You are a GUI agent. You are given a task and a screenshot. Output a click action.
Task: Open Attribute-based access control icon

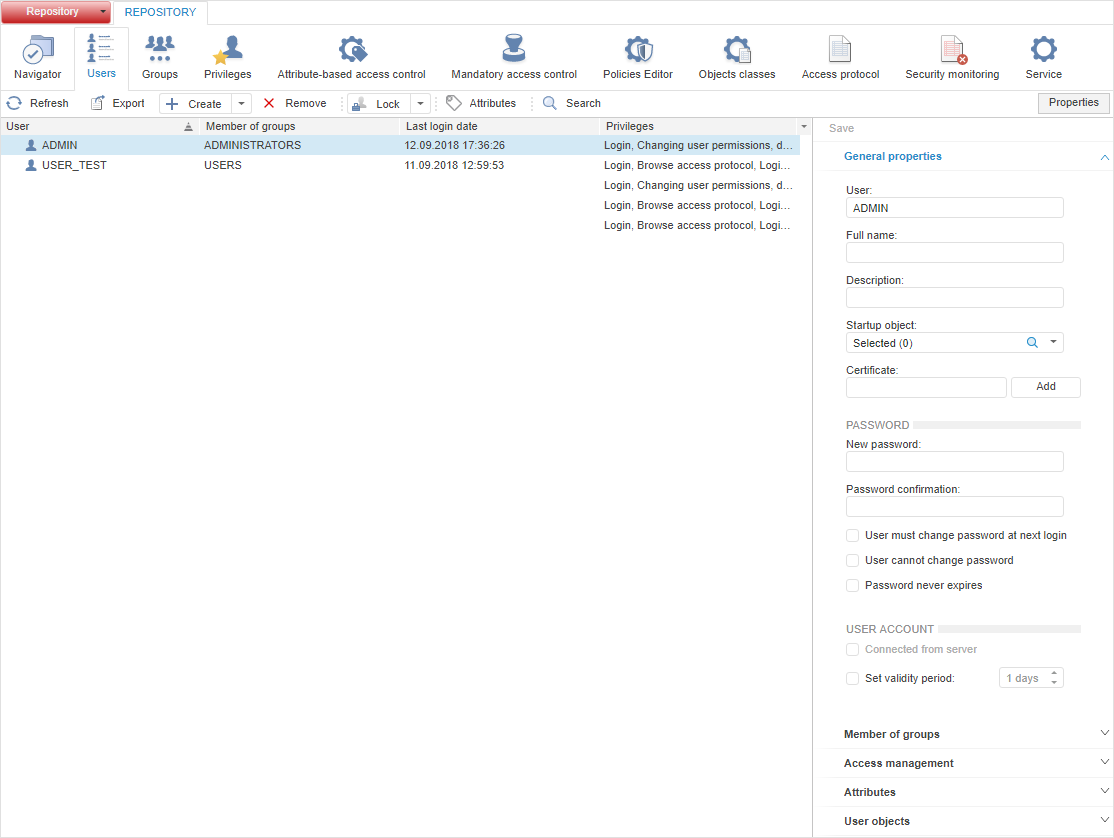pyautogui.click(x=352, y=50)
